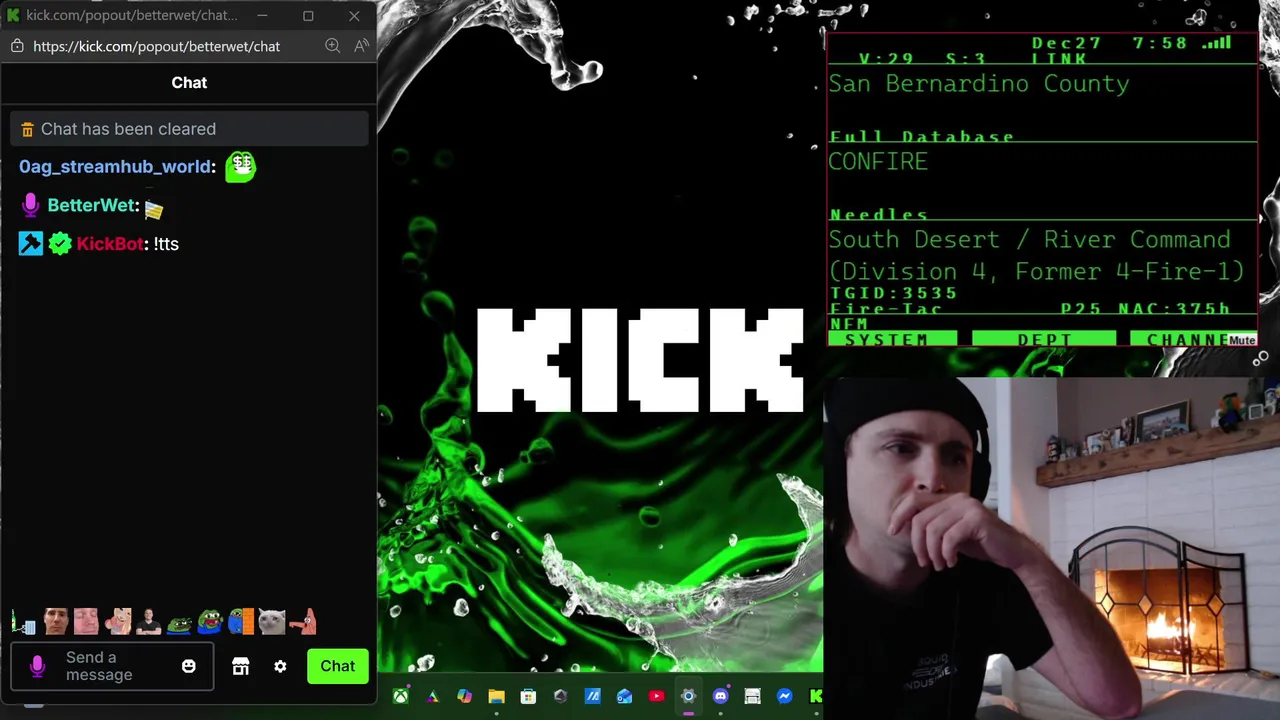Insert the anime girl quick emote
The image size is (1280, 720).
118,622
